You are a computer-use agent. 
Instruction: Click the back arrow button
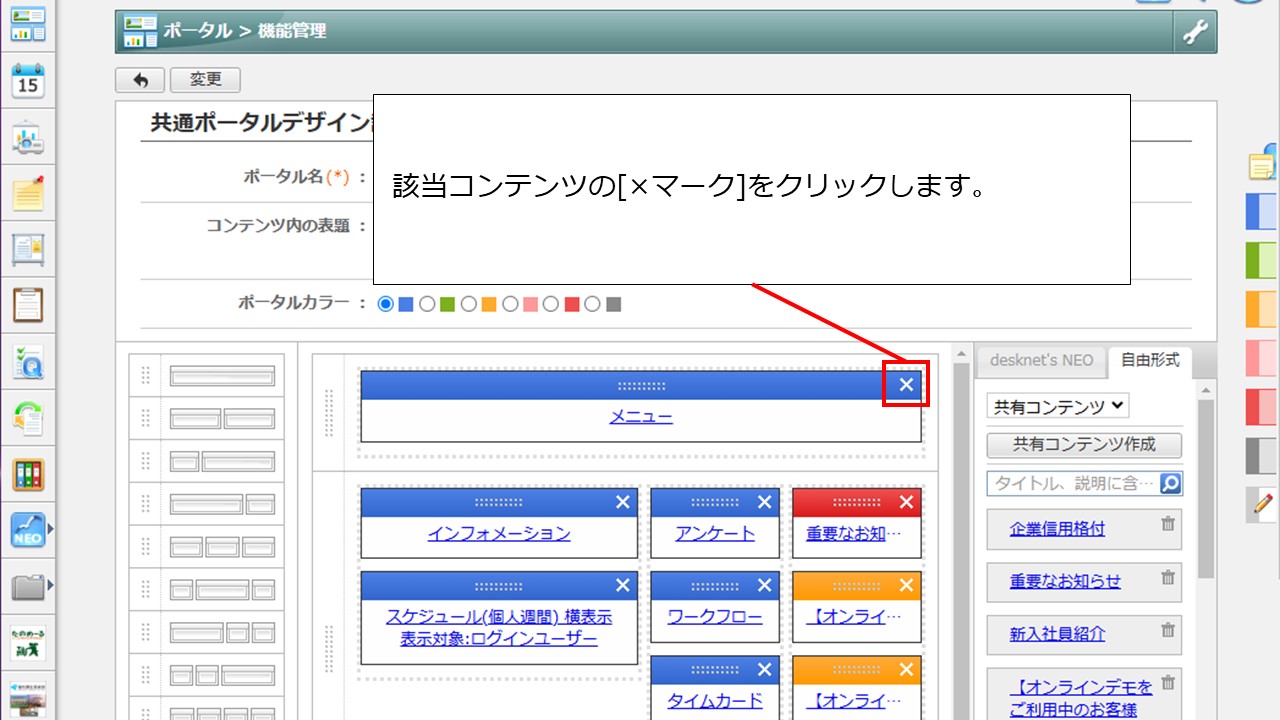pos(140,80)
